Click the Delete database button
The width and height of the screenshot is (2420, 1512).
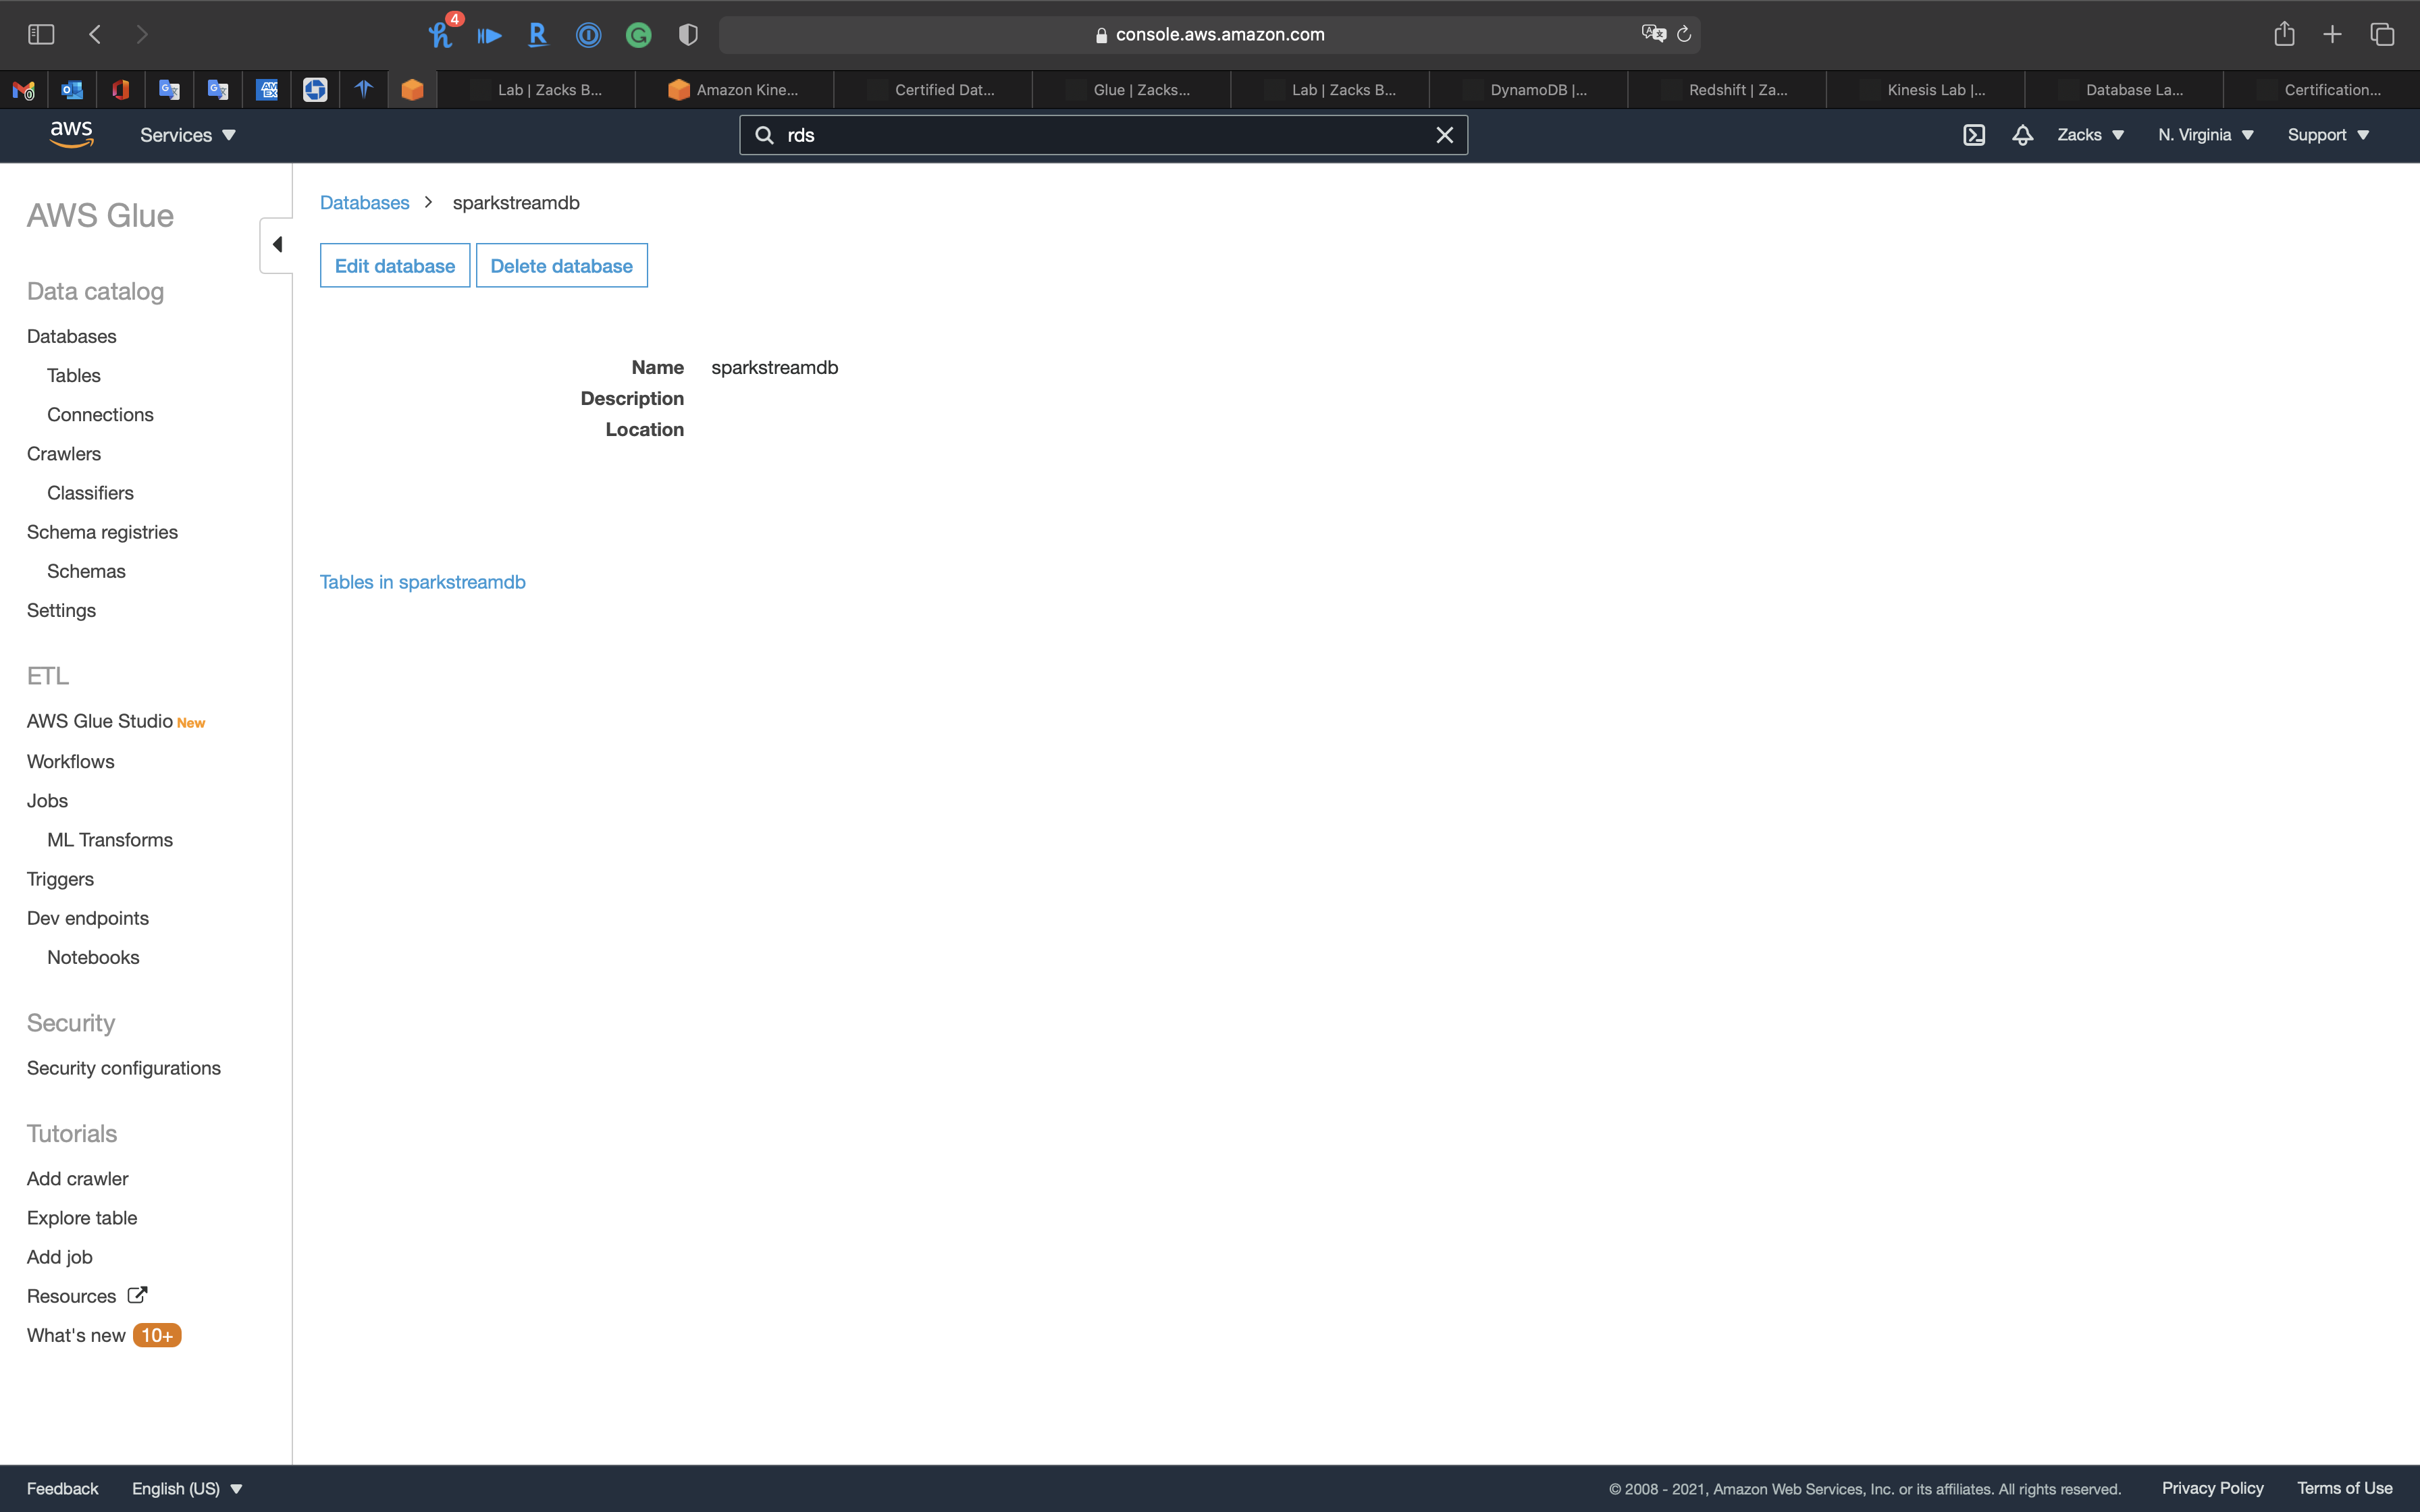pos(561,266)
